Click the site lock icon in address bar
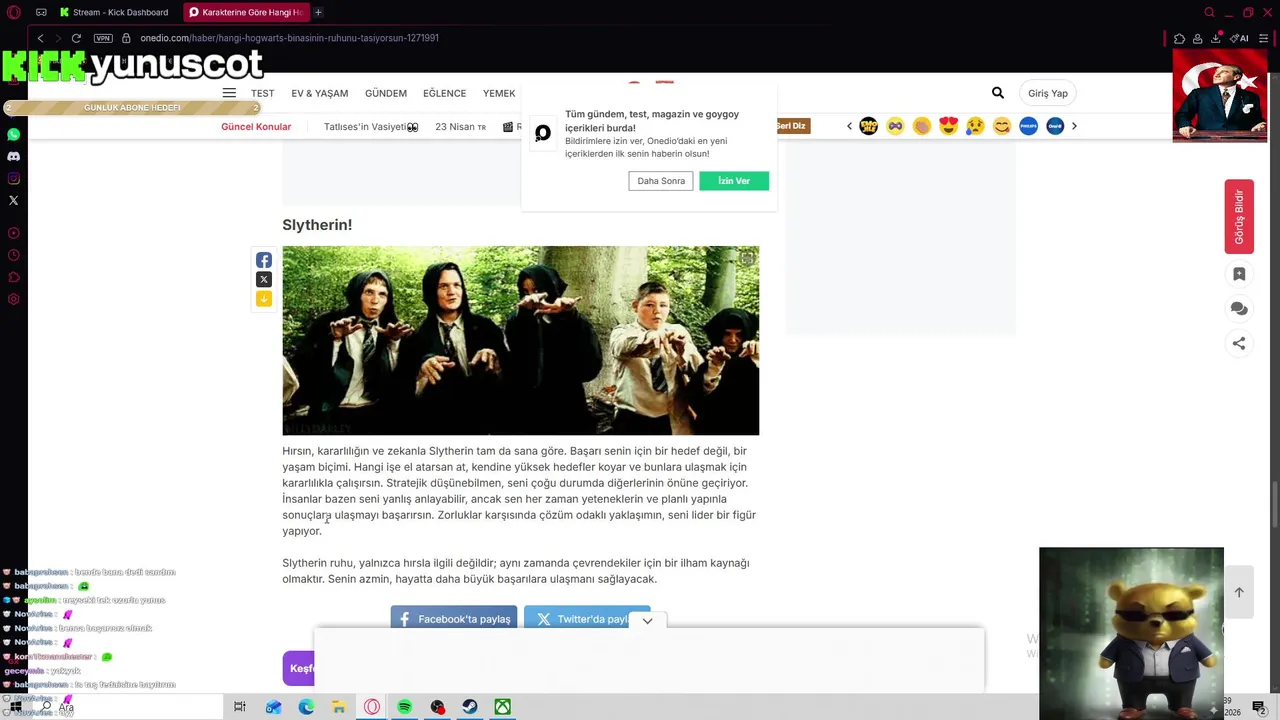1280x720 pixels. (126, 38)
